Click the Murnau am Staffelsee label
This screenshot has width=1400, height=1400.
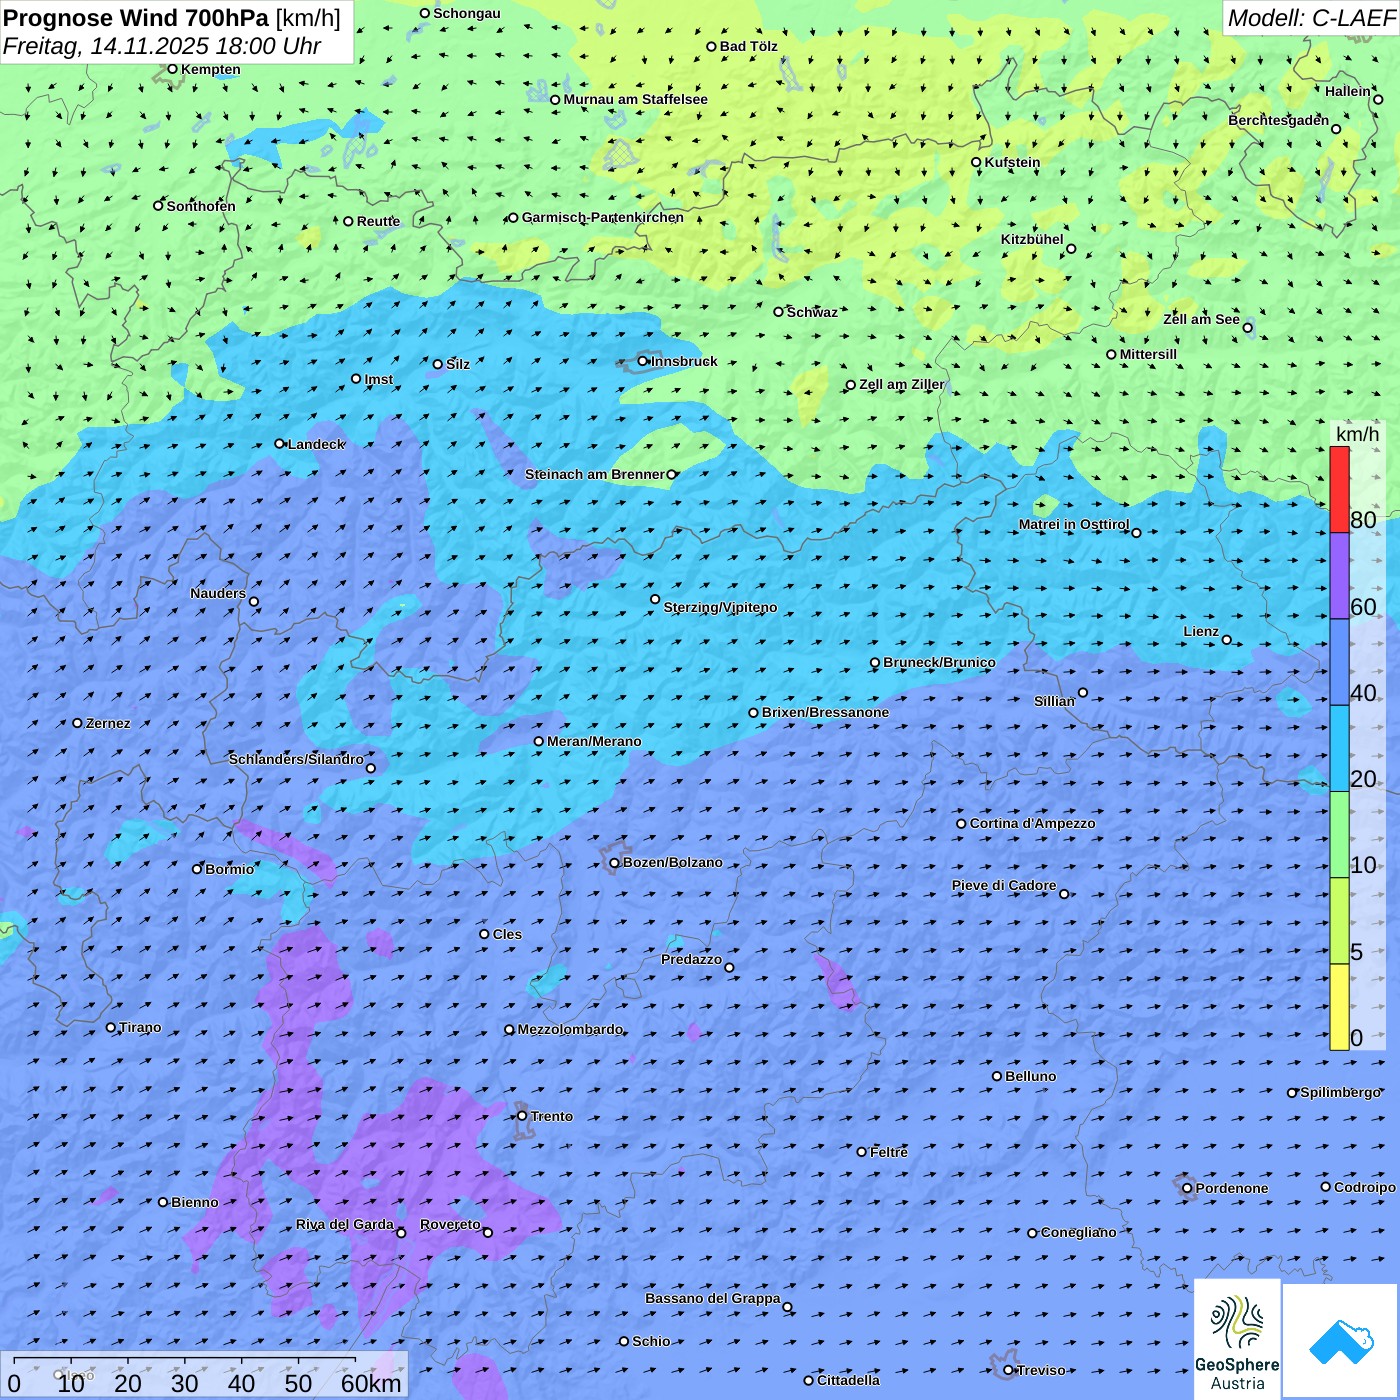click(x=635, y=99)
